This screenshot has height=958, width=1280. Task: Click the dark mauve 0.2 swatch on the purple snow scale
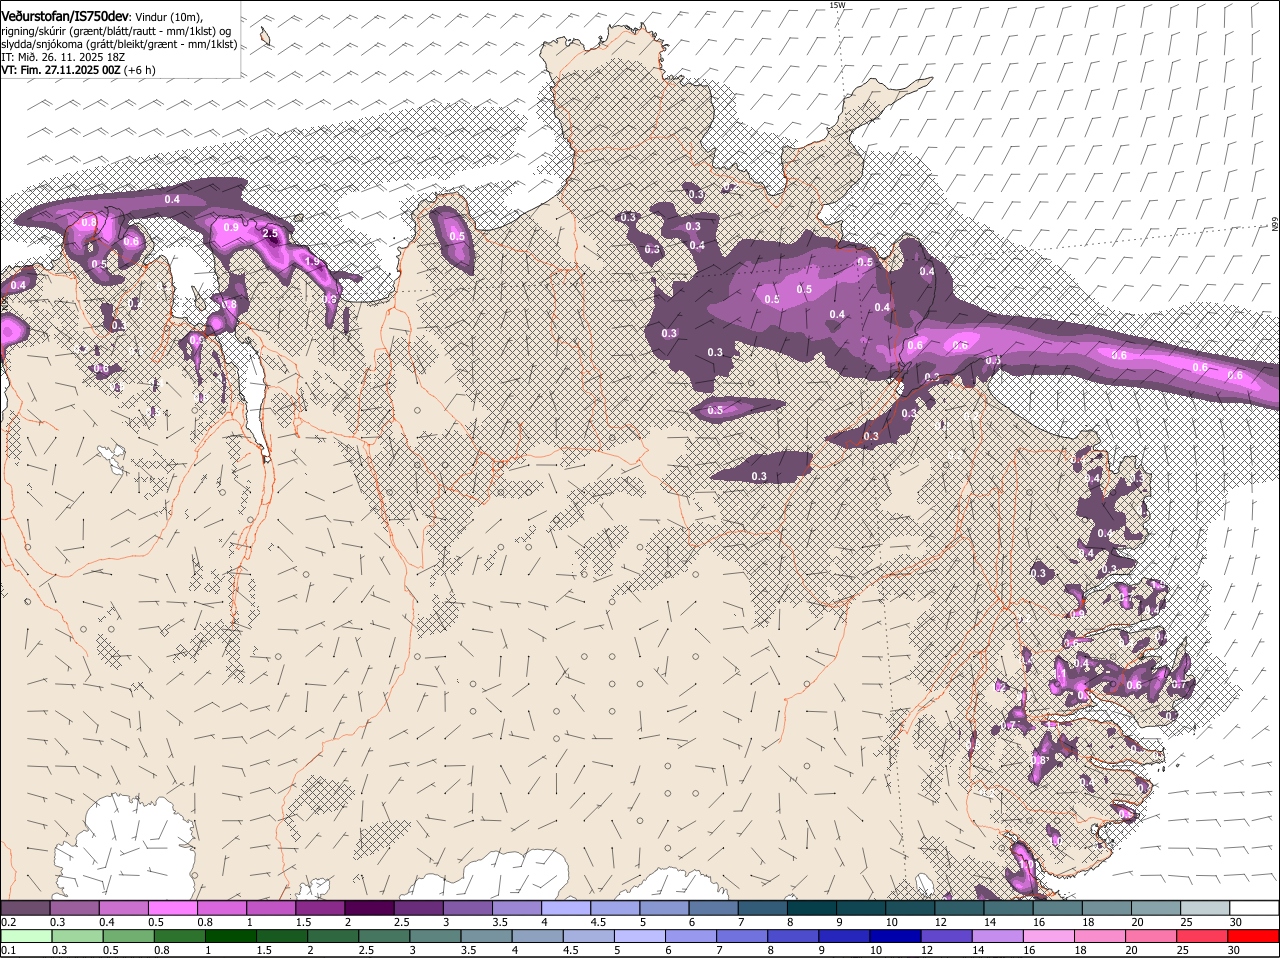(25, 908)
